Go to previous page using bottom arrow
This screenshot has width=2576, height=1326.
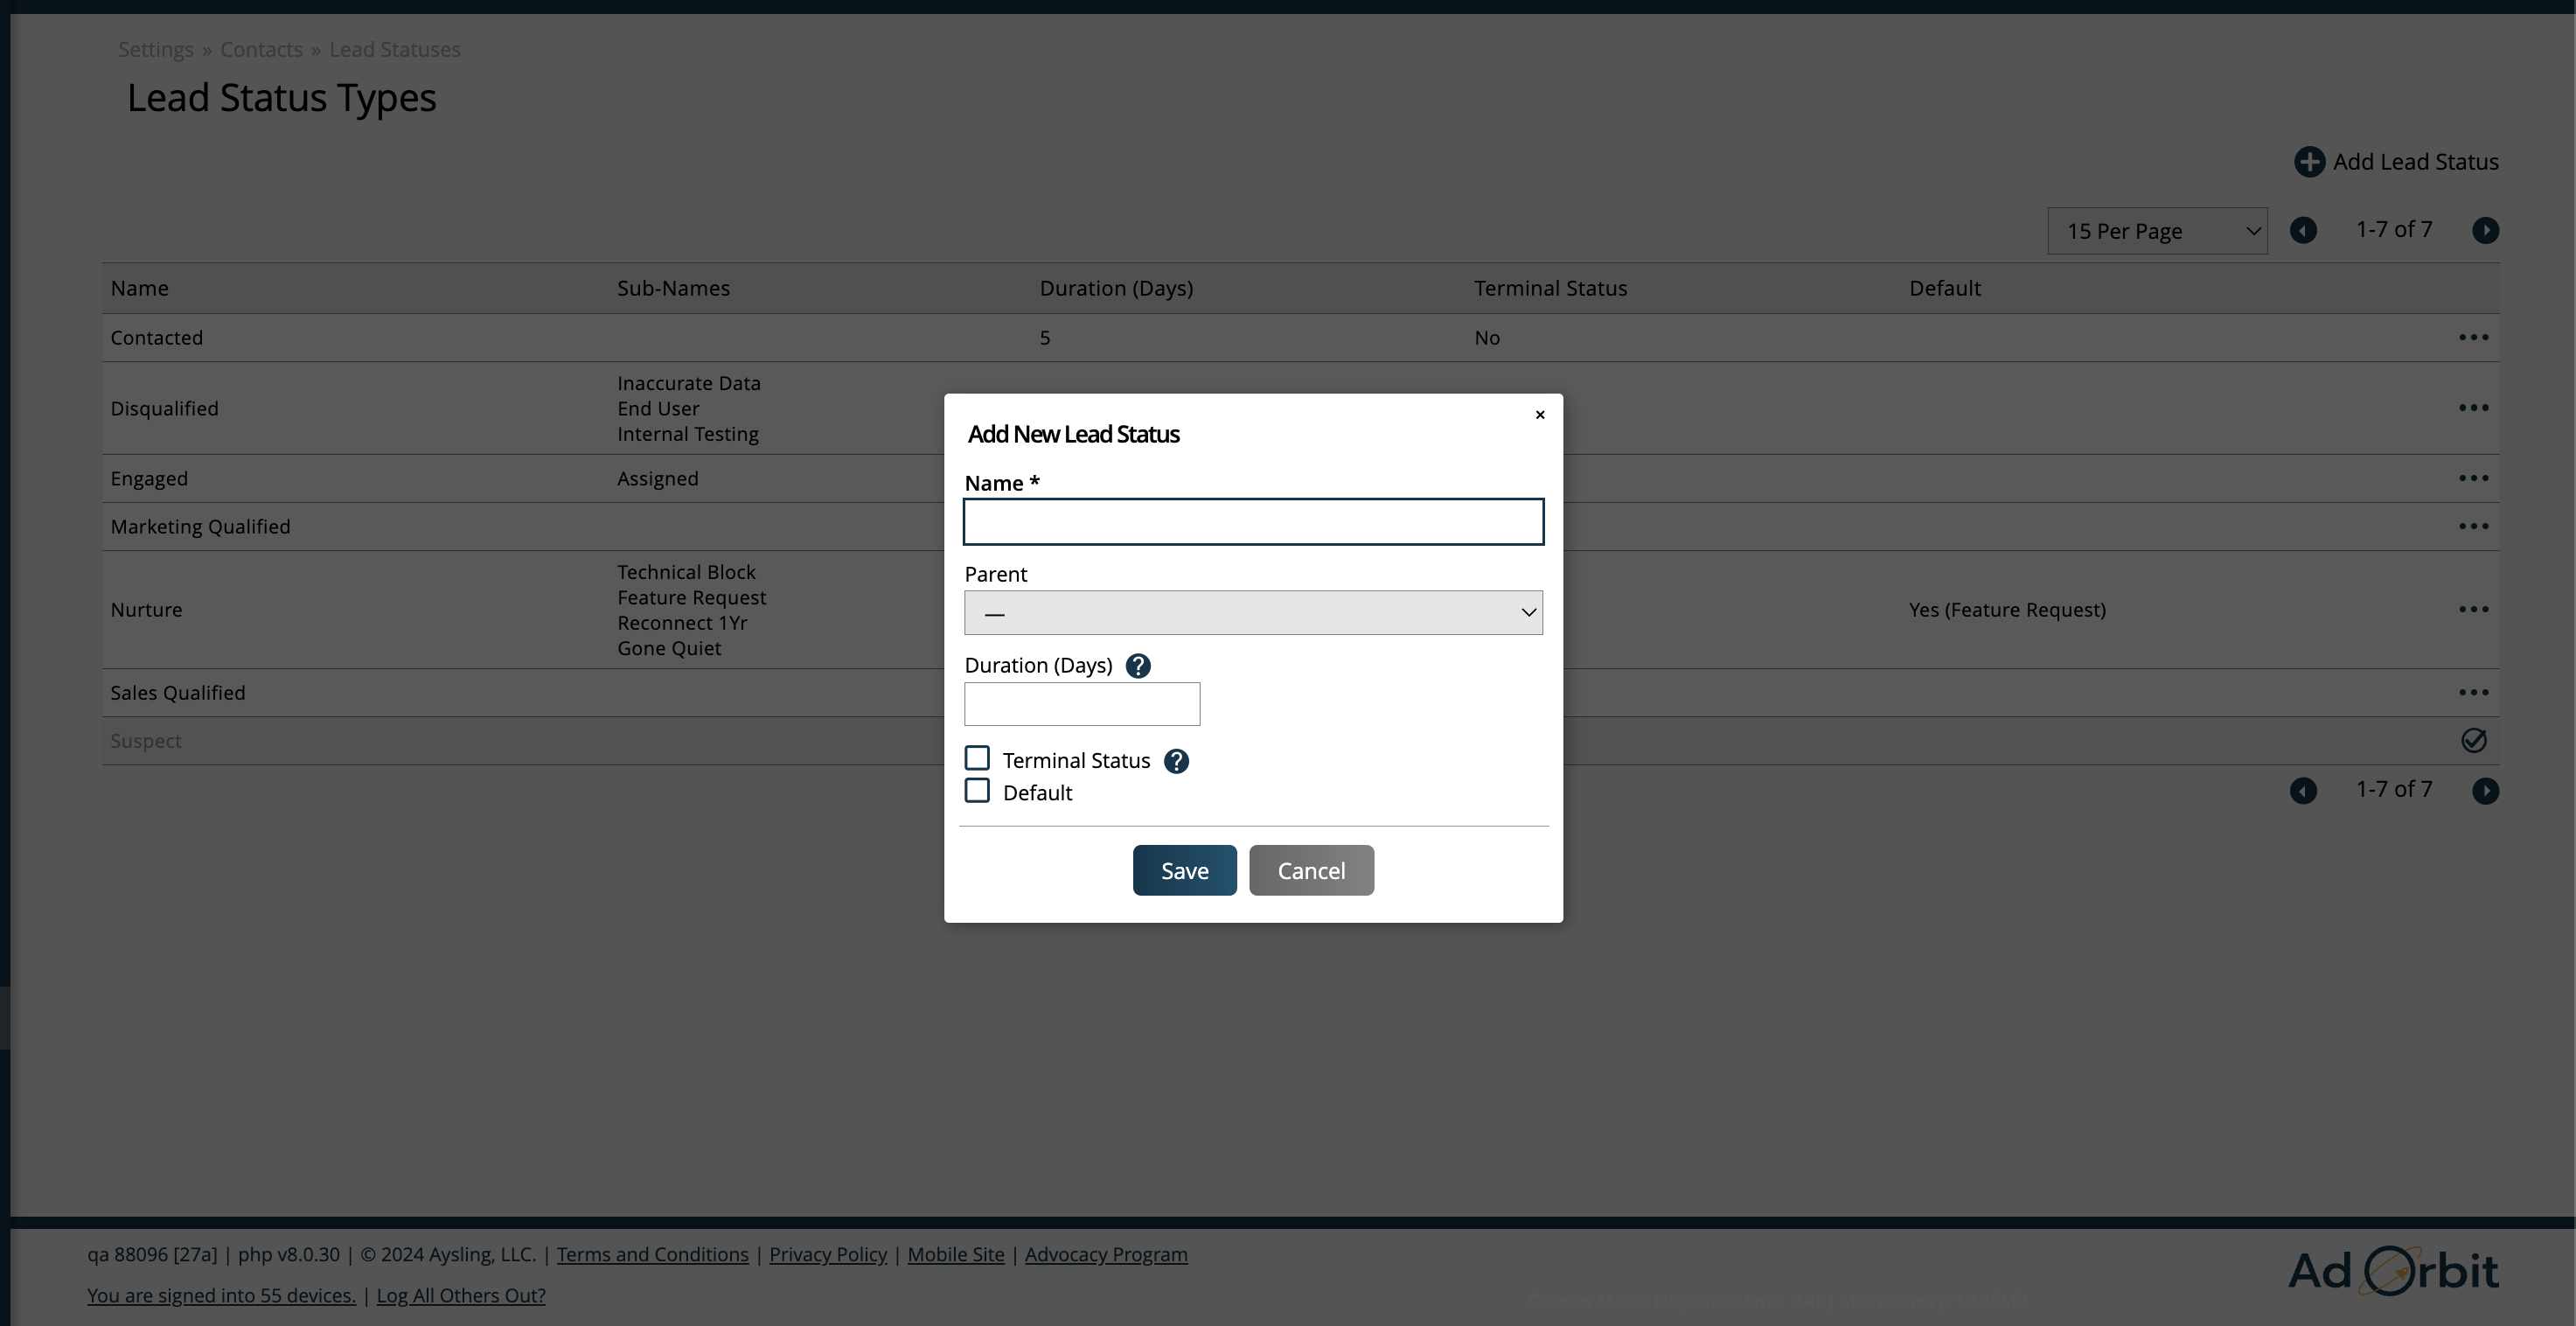[2303, 791]
